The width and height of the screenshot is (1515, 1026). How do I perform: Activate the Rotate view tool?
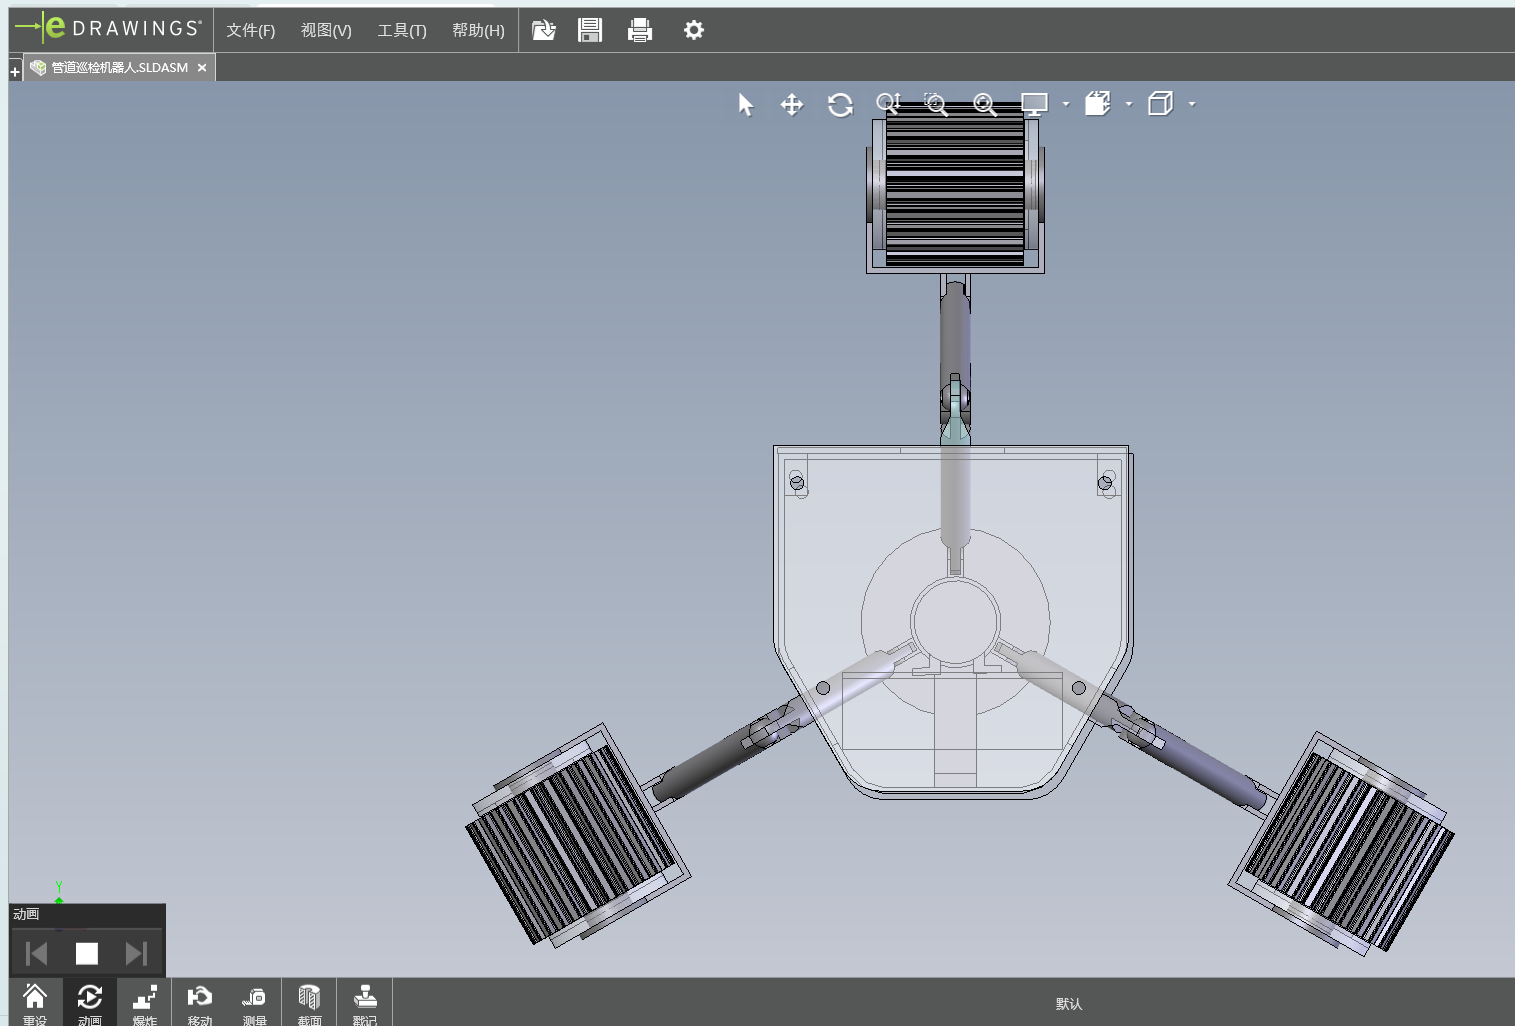840,105
